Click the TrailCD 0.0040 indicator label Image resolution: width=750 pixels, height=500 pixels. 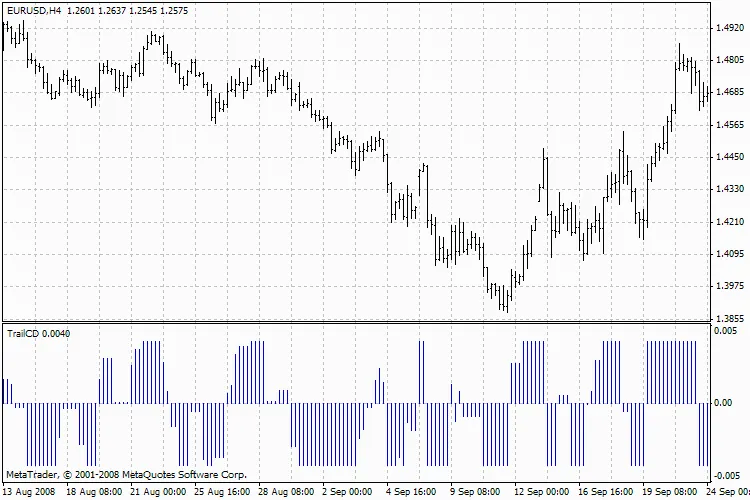pyautogui.click(x=39, y=332)
